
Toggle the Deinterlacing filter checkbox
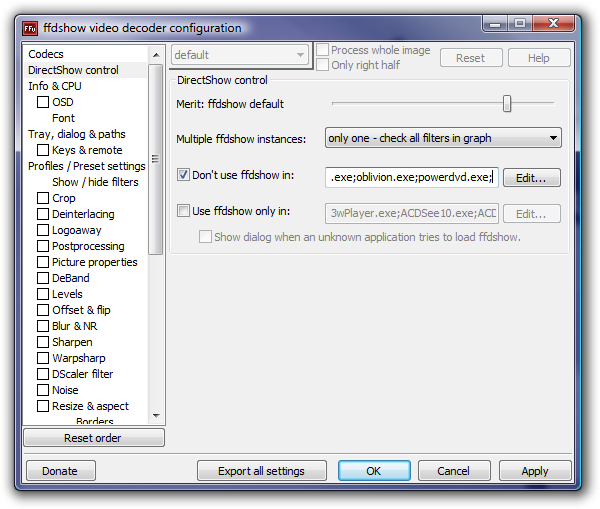click(43, 214)
